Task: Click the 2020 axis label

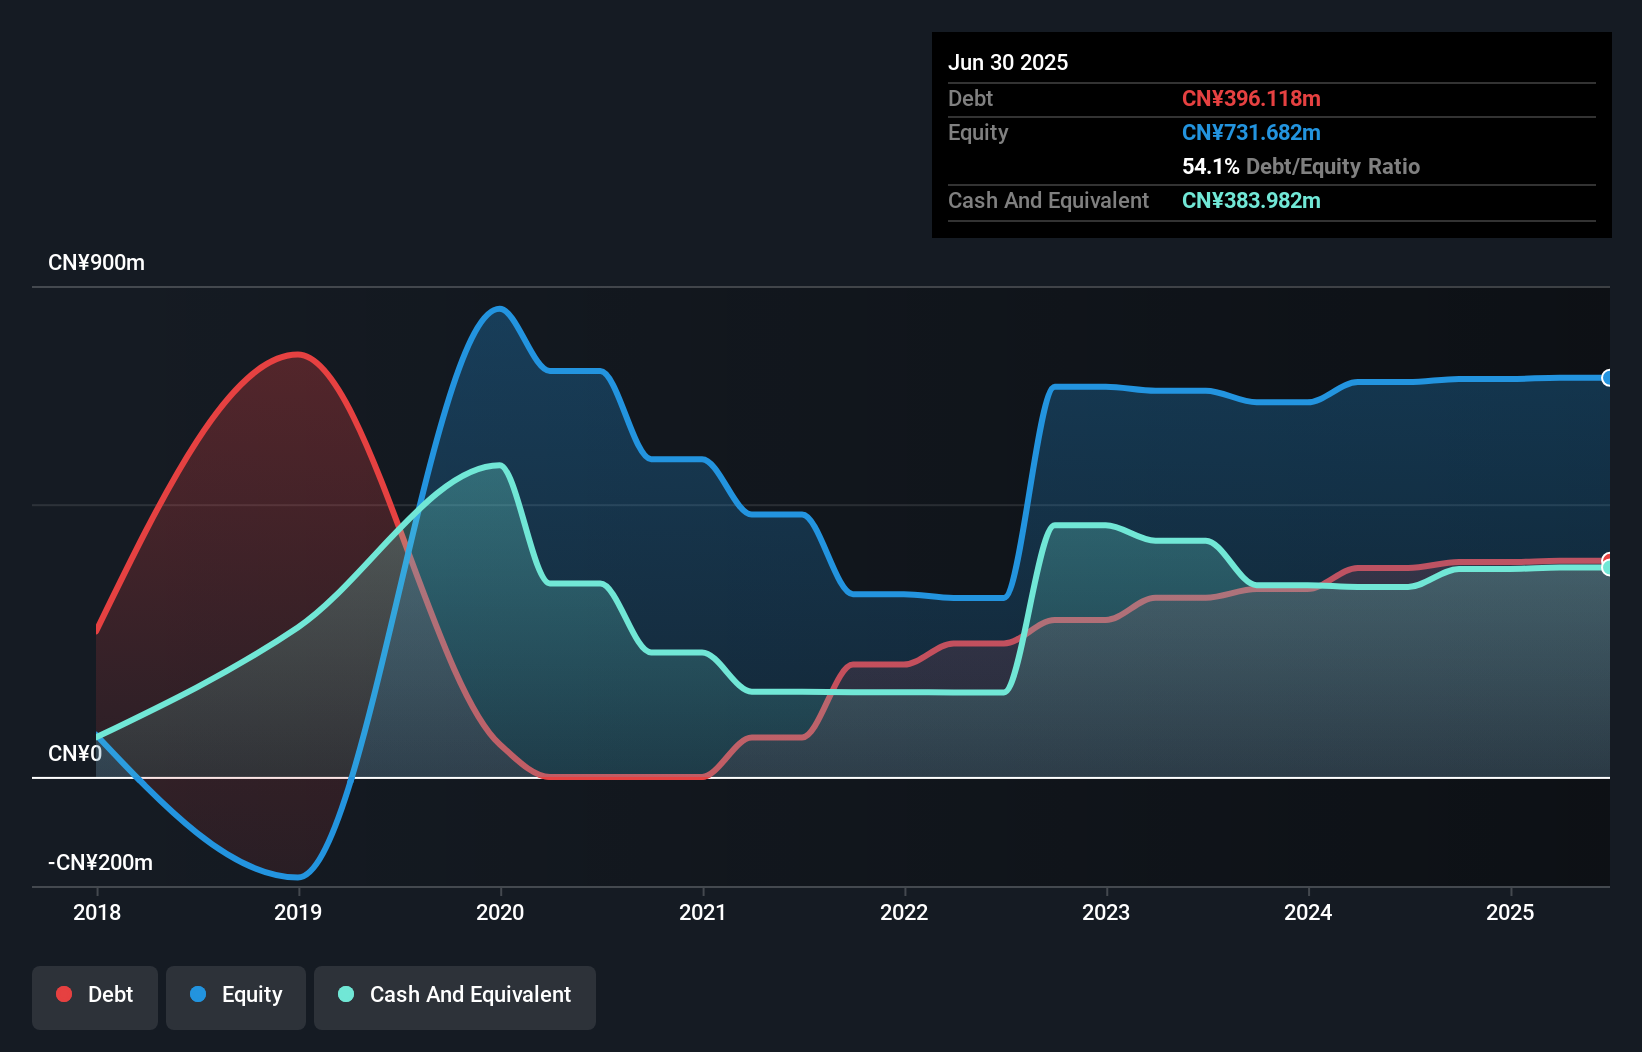Action: click(x=501, y=912)
